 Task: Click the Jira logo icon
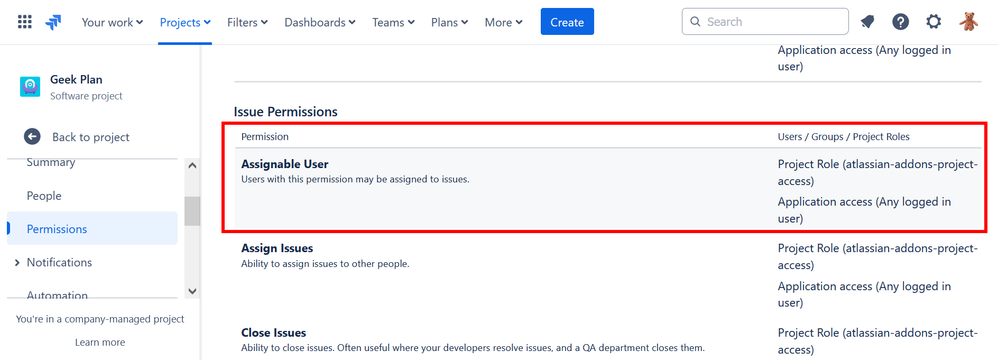[53, 22]
